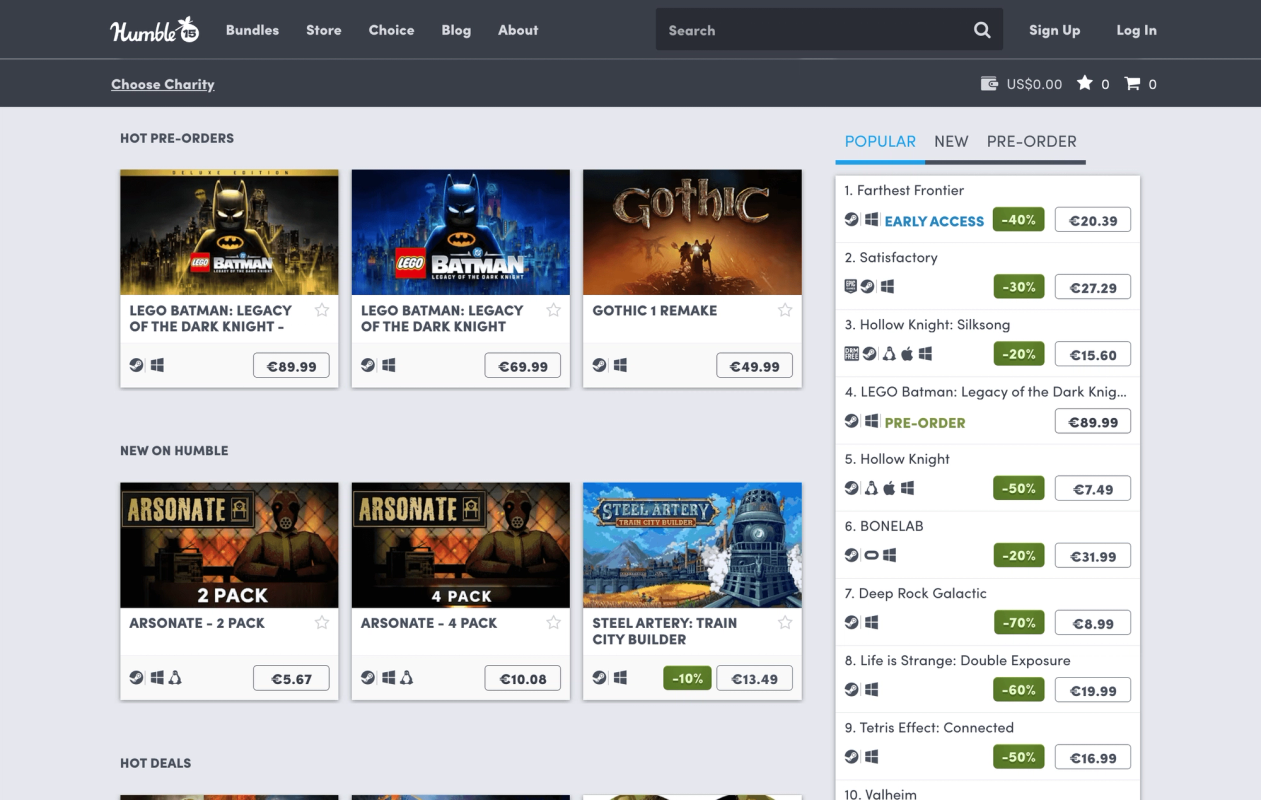1261x800 pixels.
Task: Click Steam icon on Steel Artery card
Action: 599,677
